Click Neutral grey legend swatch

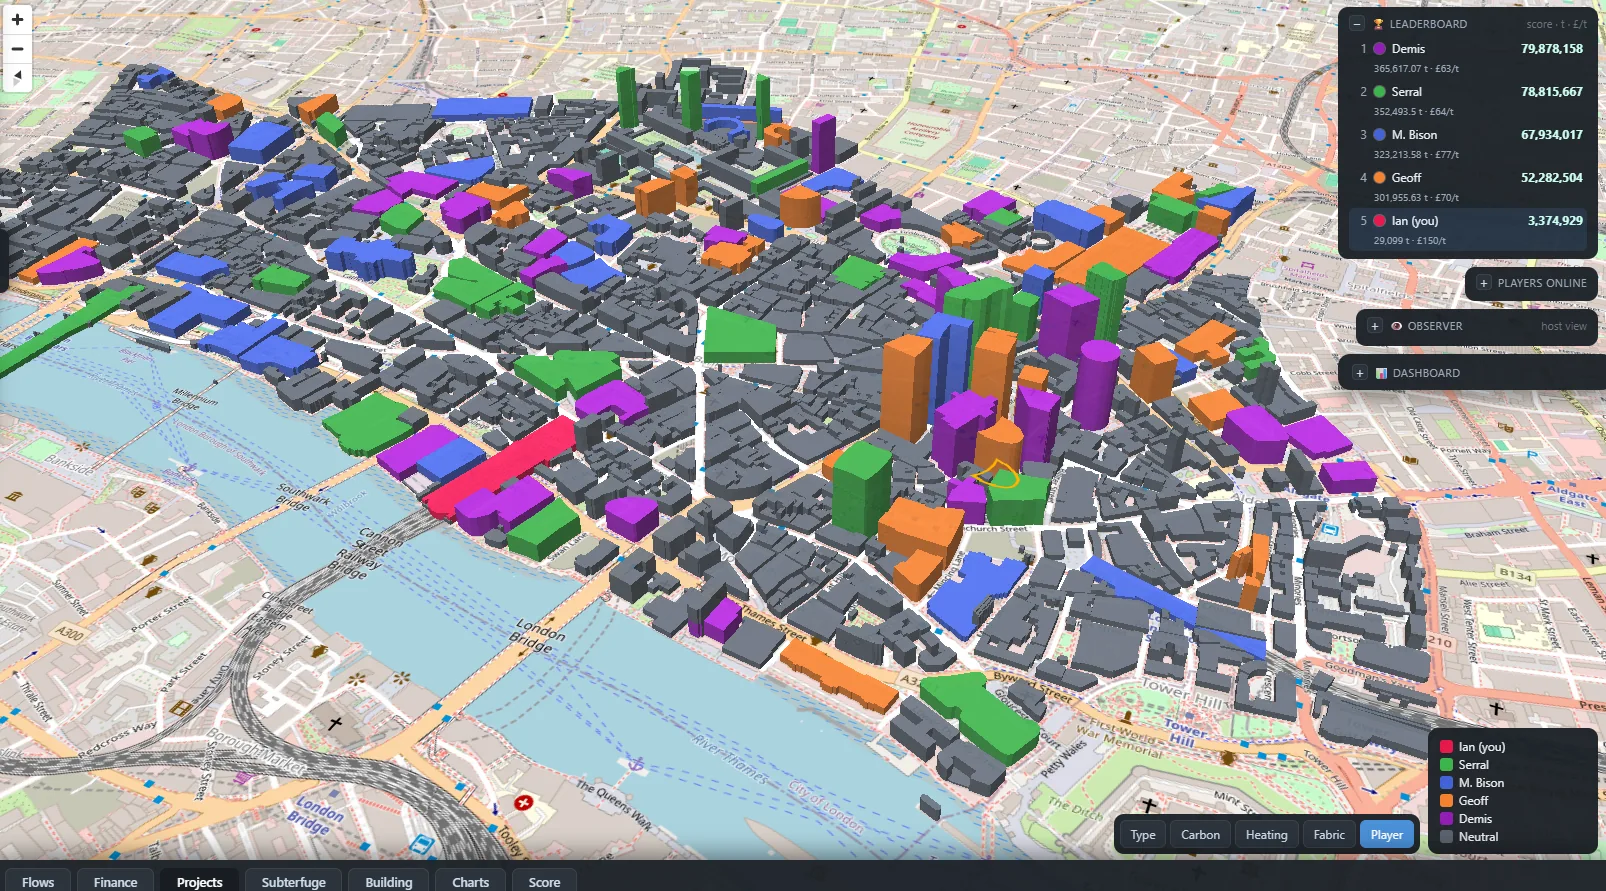(1446, 837)
